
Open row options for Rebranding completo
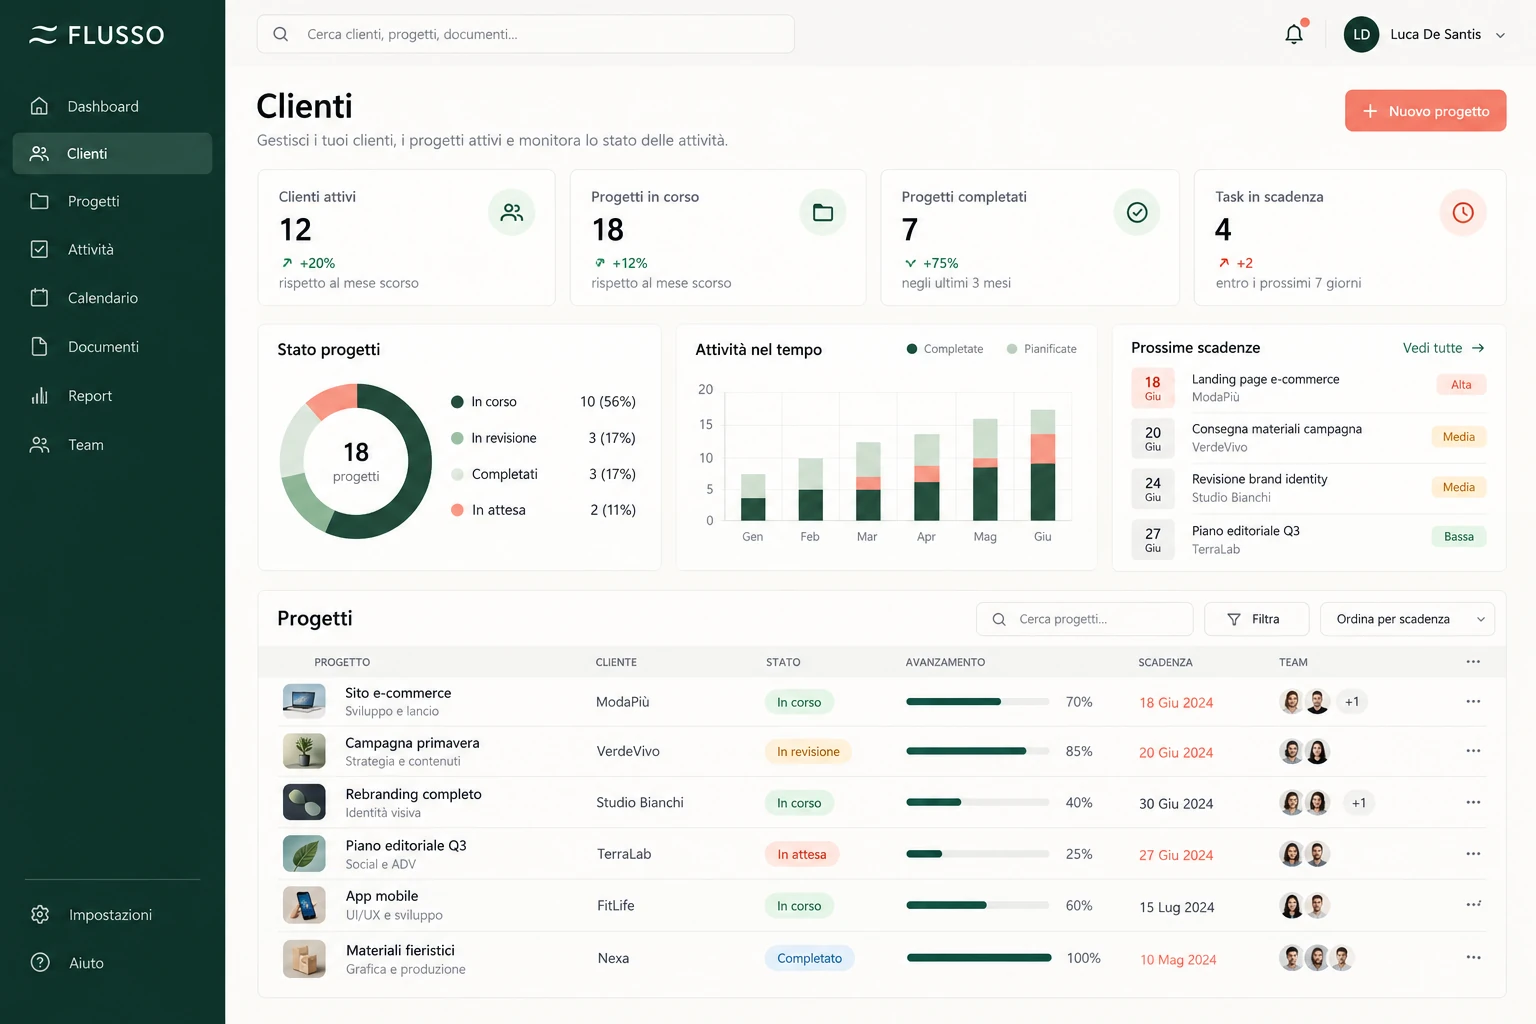click(1473, 802)
